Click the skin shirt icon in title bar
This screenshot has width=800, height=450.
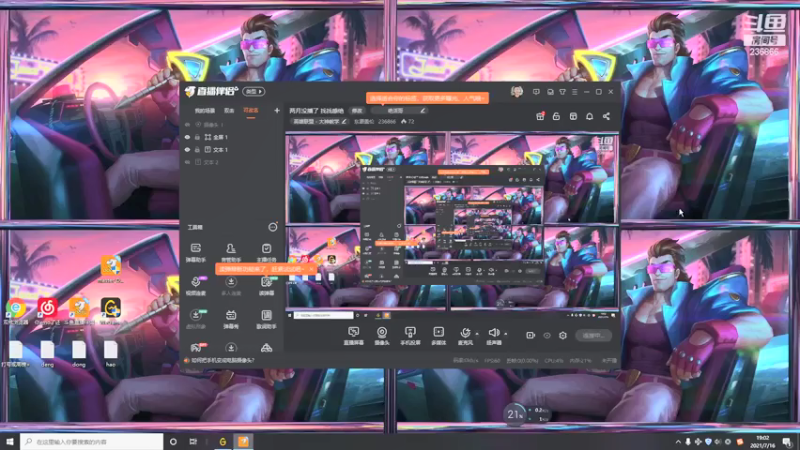click(562, 92)
